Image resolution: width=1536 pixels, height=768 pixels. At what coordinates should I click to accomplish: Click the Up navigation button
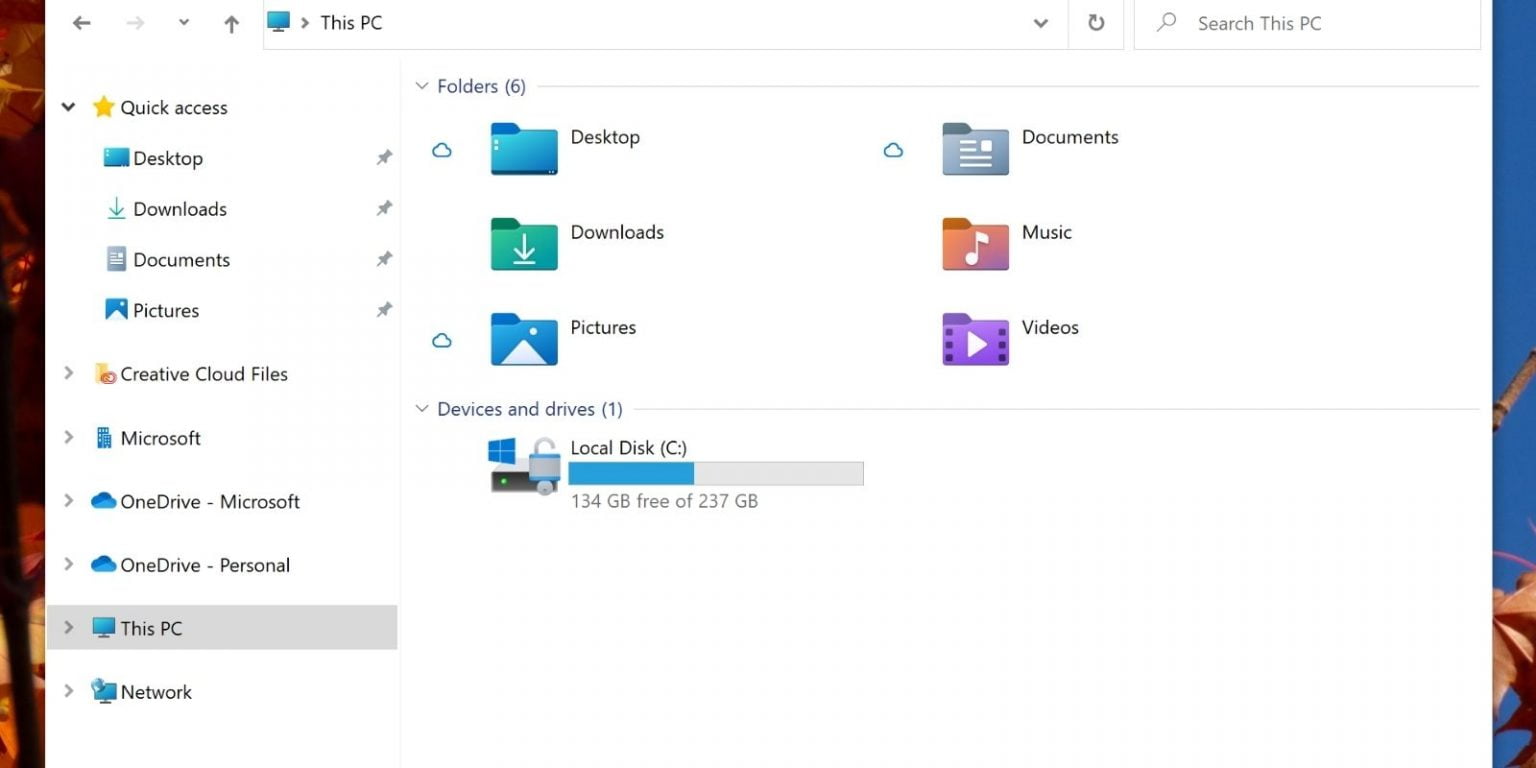[231, 22]
